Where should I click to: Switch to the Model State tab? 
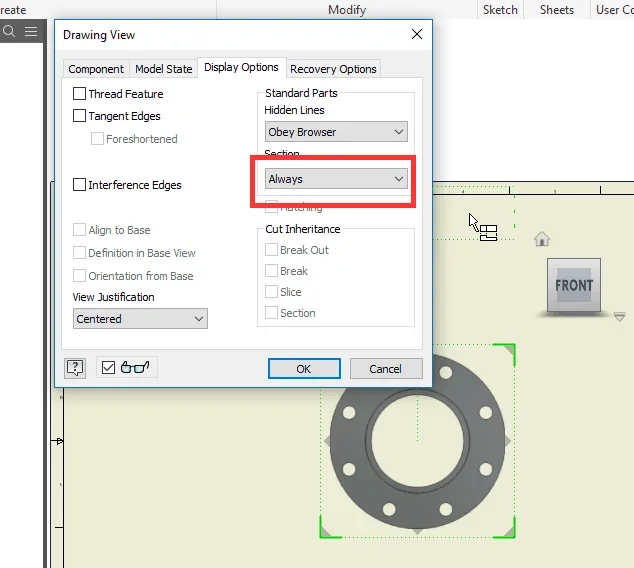coord(163,69)
